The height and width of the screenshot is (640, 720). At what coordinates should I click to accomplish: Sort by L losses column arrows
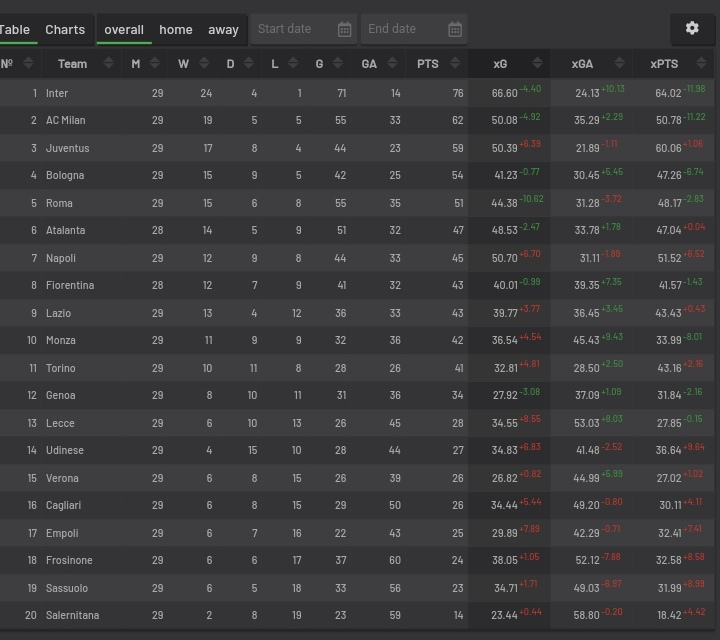(293, 63)
